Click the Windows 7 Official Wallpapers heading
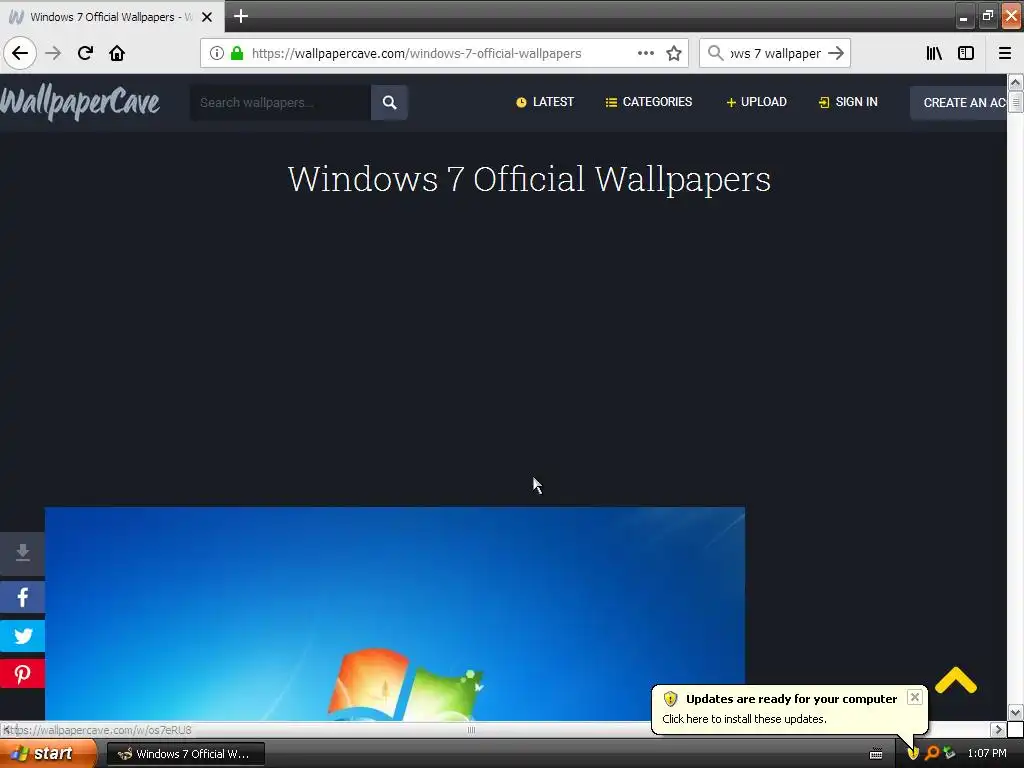 529,179
